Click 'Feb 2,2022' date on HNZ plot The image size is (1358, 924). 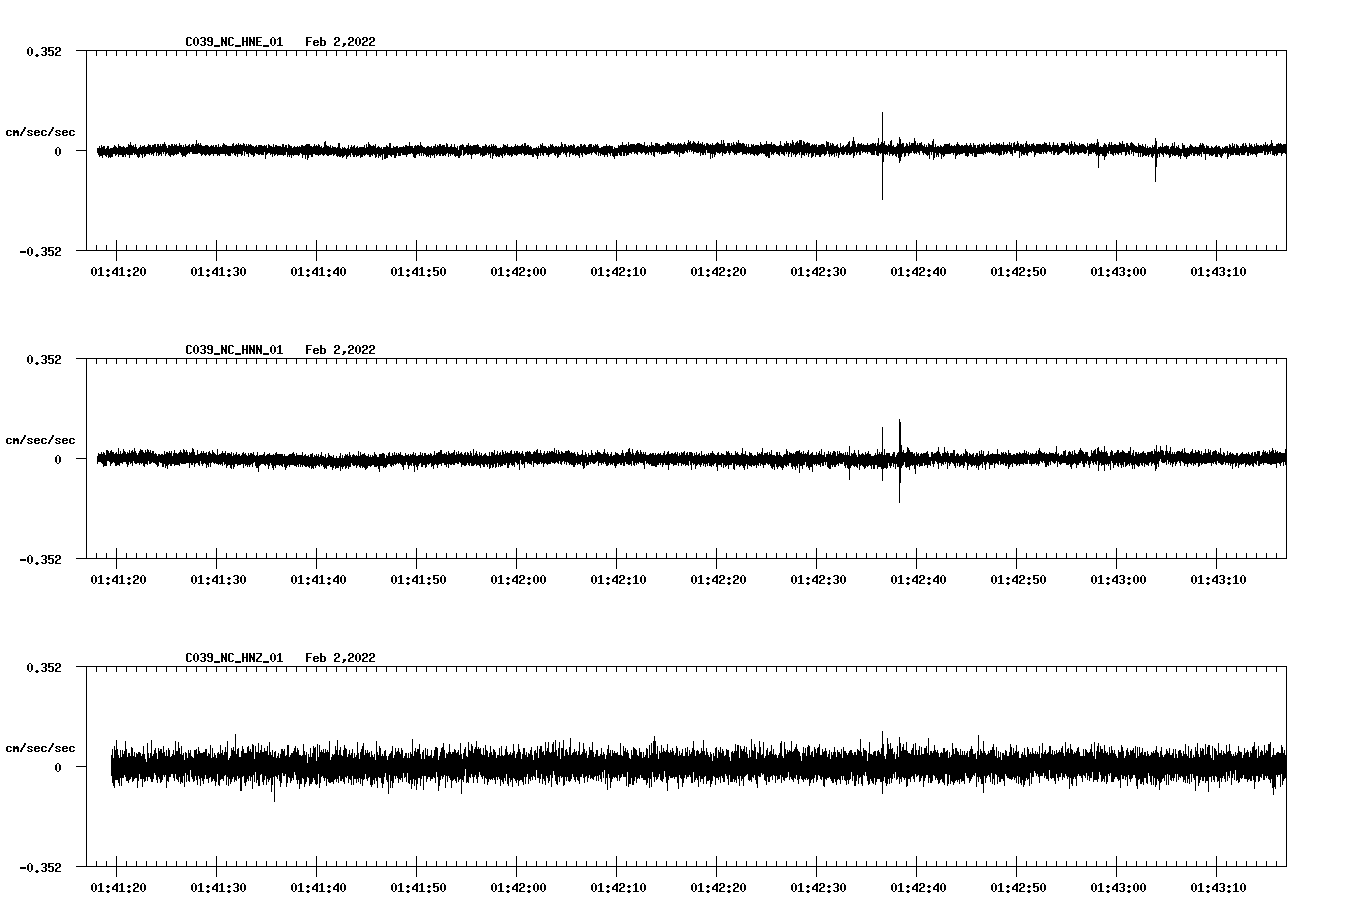tap(340, 658)
